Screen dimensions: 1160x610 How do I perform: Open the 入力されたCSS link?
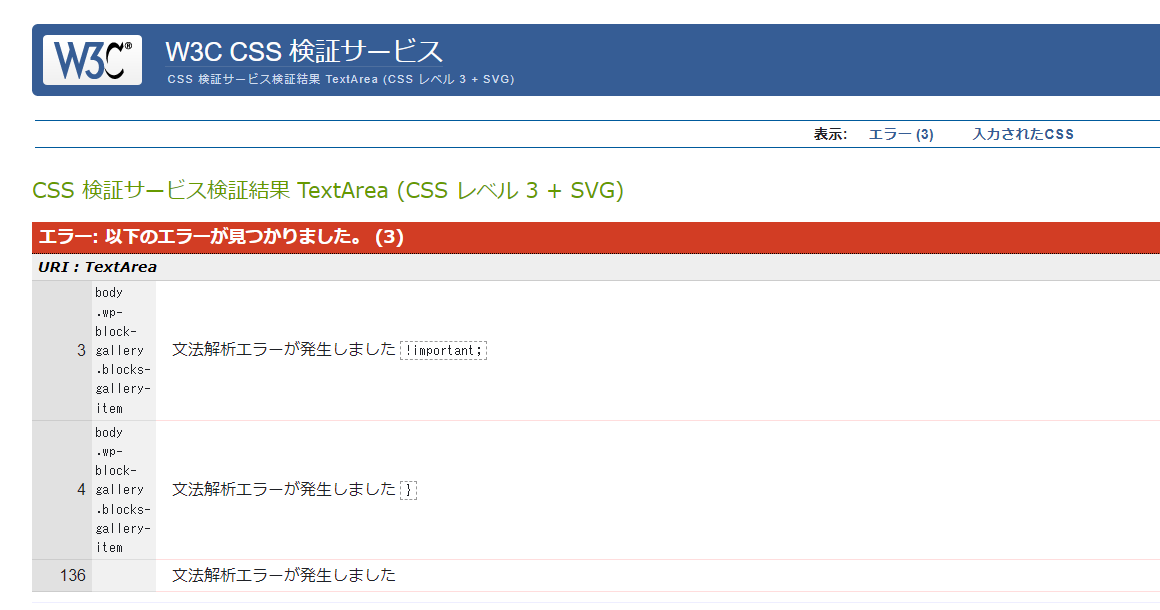[1022, 135]
